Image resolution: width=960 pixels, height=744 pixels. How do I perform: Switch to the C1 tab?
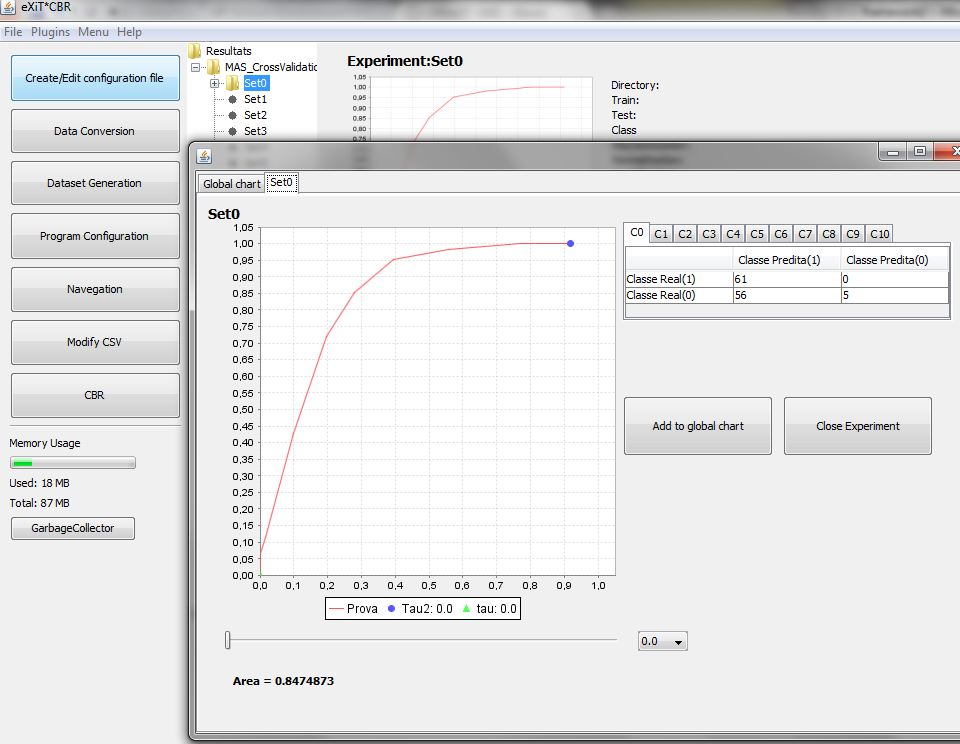[661, 234]
